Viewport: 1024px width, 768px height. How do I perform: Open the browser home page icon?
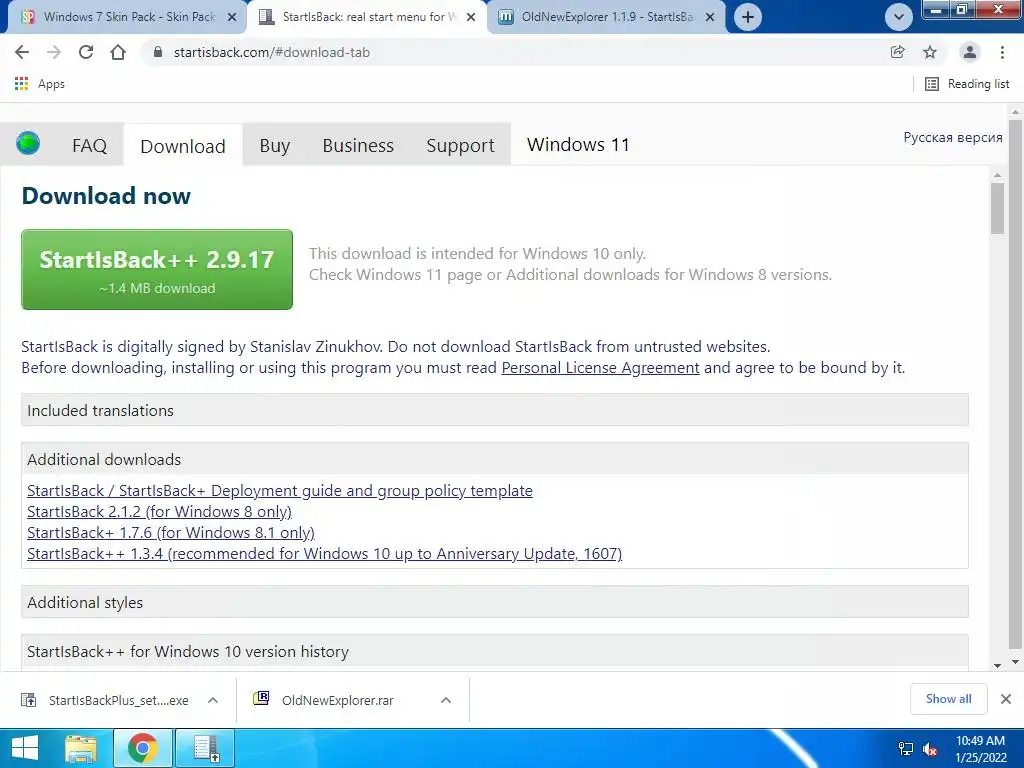[x=118, y=52]
